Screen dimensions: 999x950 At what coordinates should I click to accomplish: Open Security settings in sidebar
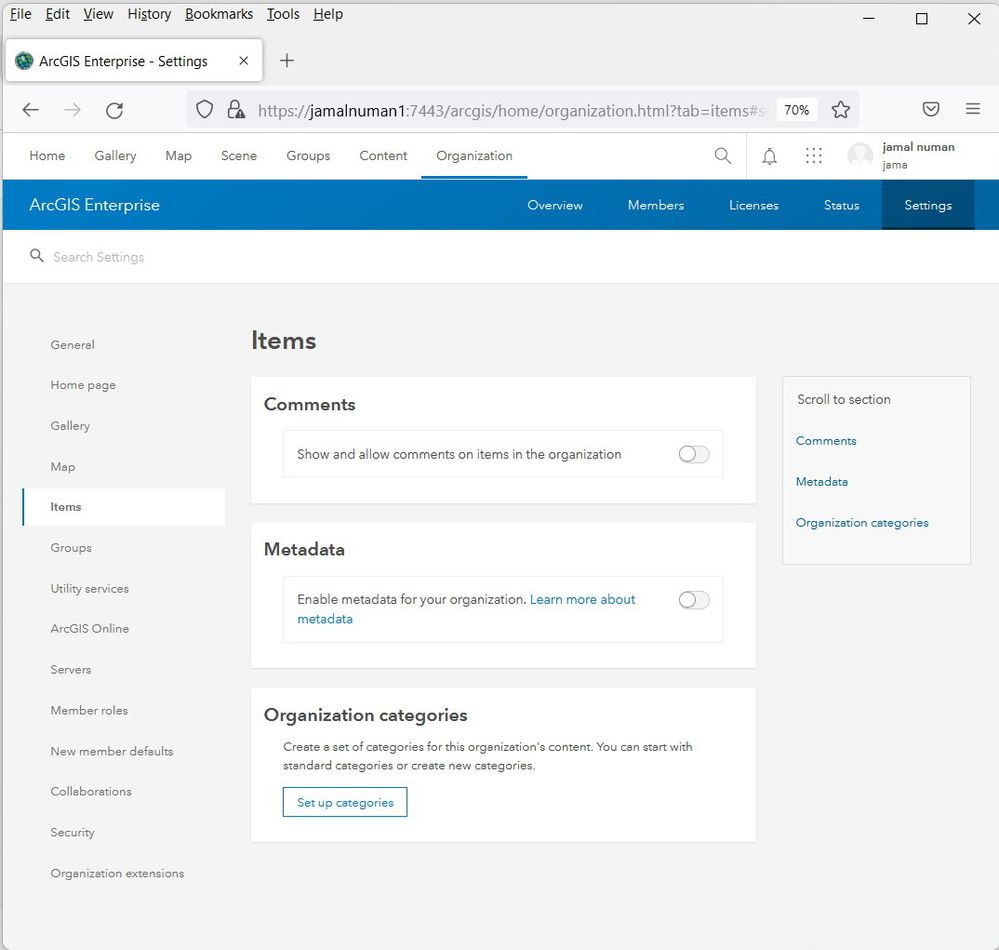73,832
